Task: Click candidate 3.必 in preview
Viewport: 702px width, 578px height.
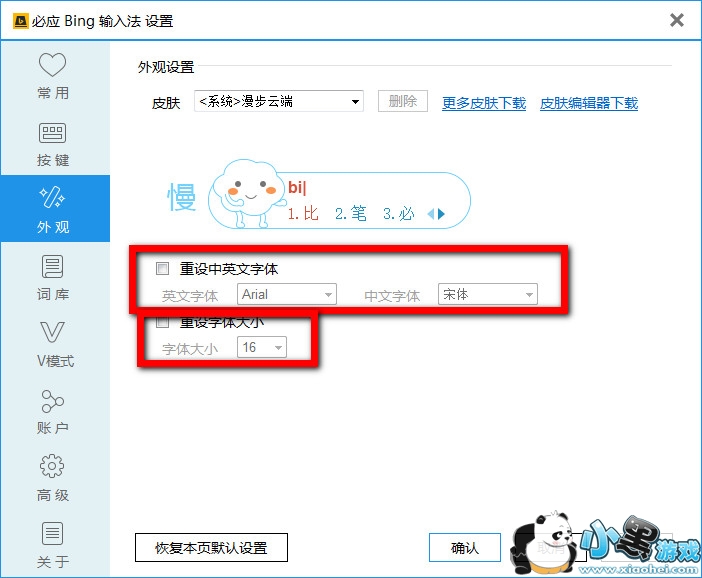Action: tap(398, 214)
